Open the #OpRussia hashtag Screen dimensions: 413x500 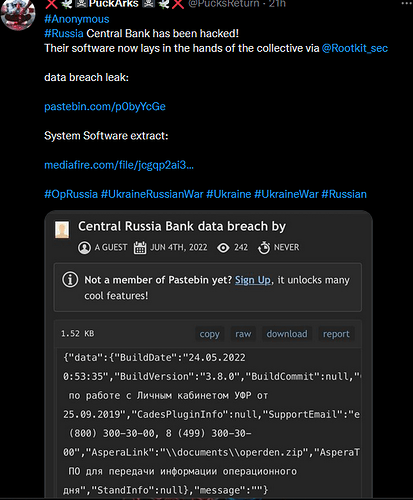tap(71, 194)
